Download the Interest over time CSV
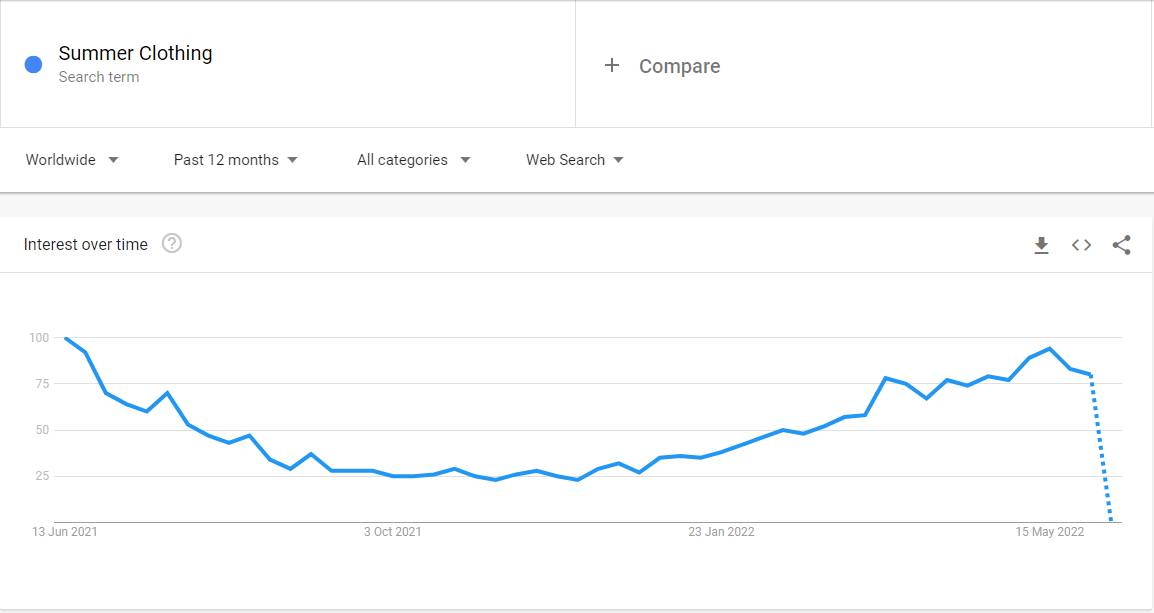Viewport: 1154px width, 613px height. tap(1041, 245)
